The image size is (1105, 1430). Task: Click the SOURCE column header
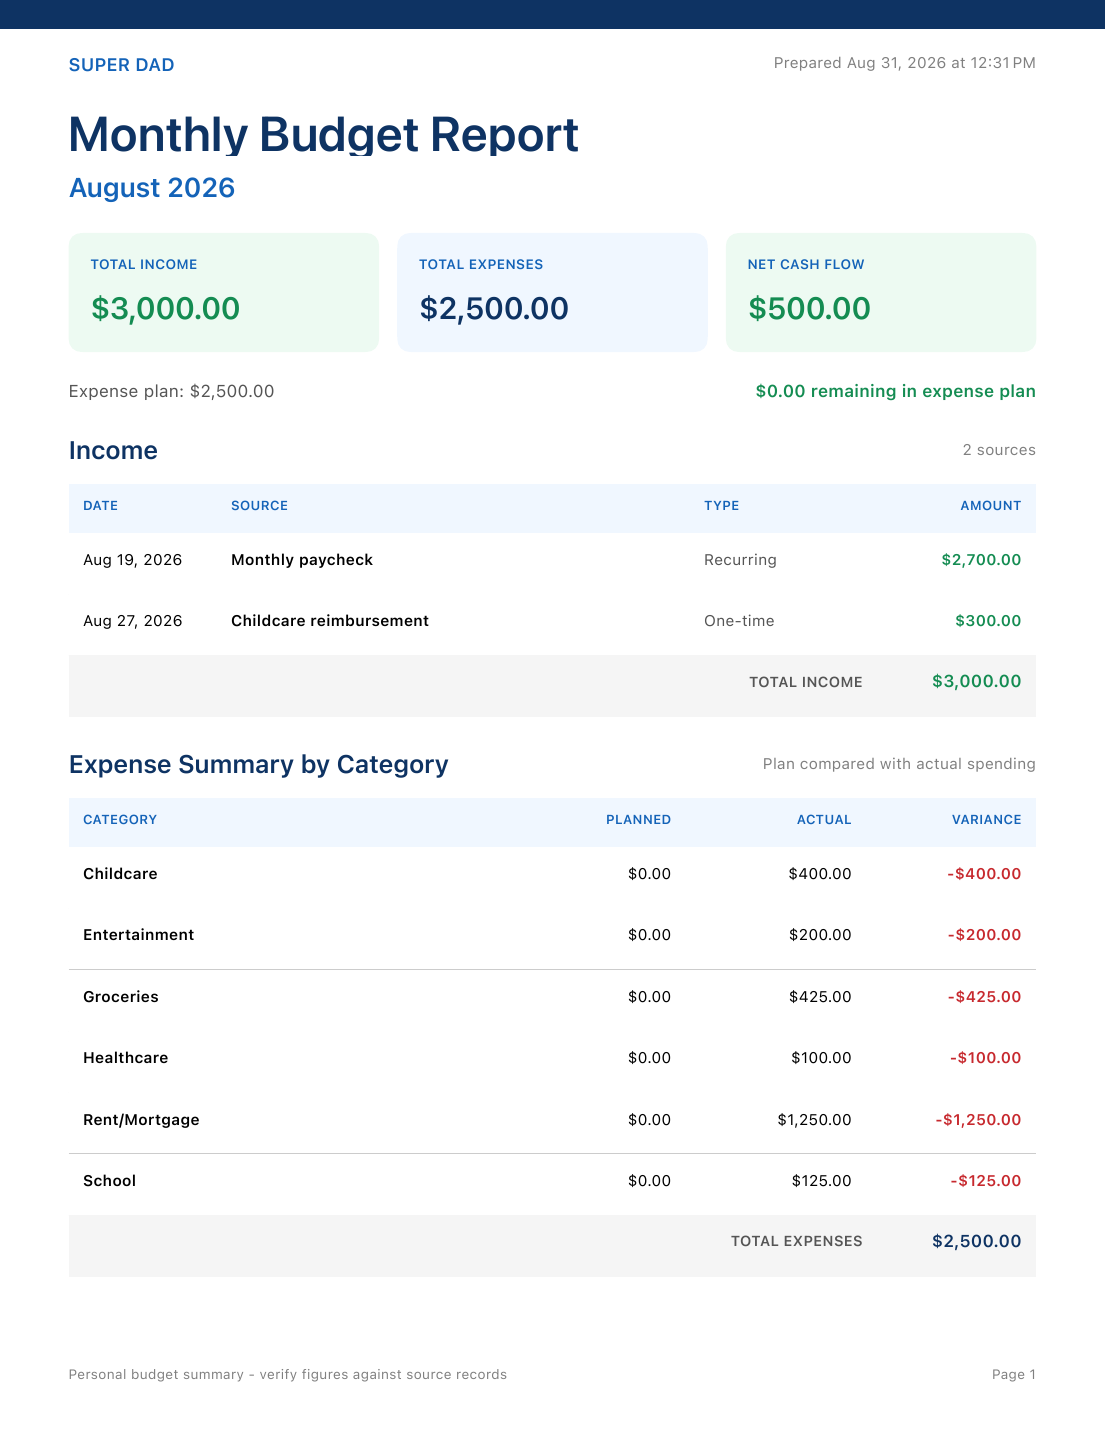[259, 506]
